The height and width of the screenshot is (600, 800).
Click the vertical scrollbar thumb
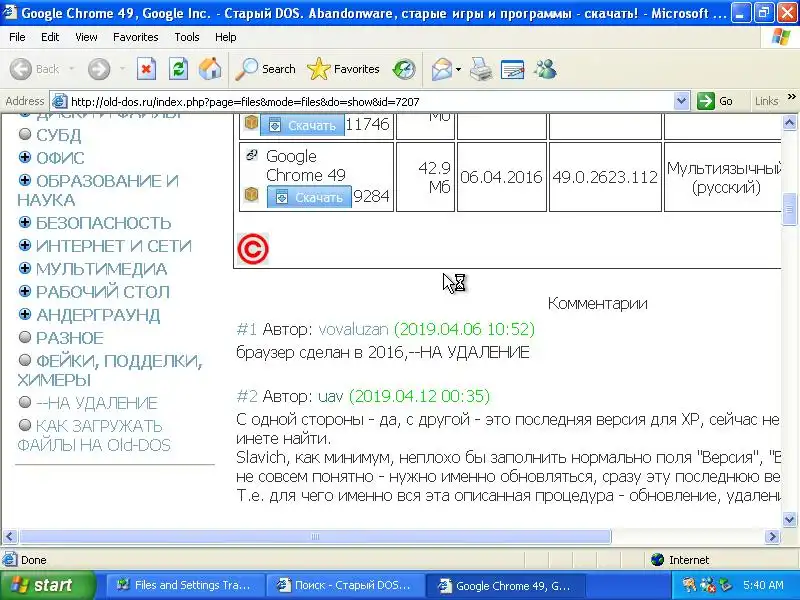(789, 209)
